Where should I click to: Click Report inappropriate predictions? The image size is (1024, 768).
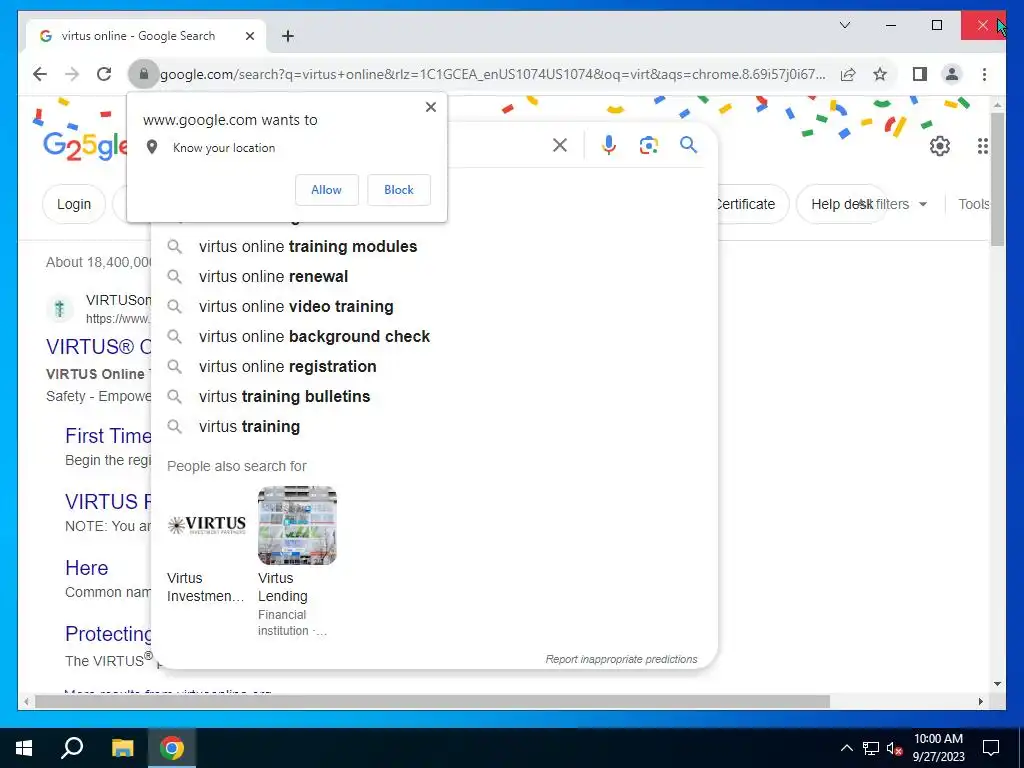coord(621,659)
